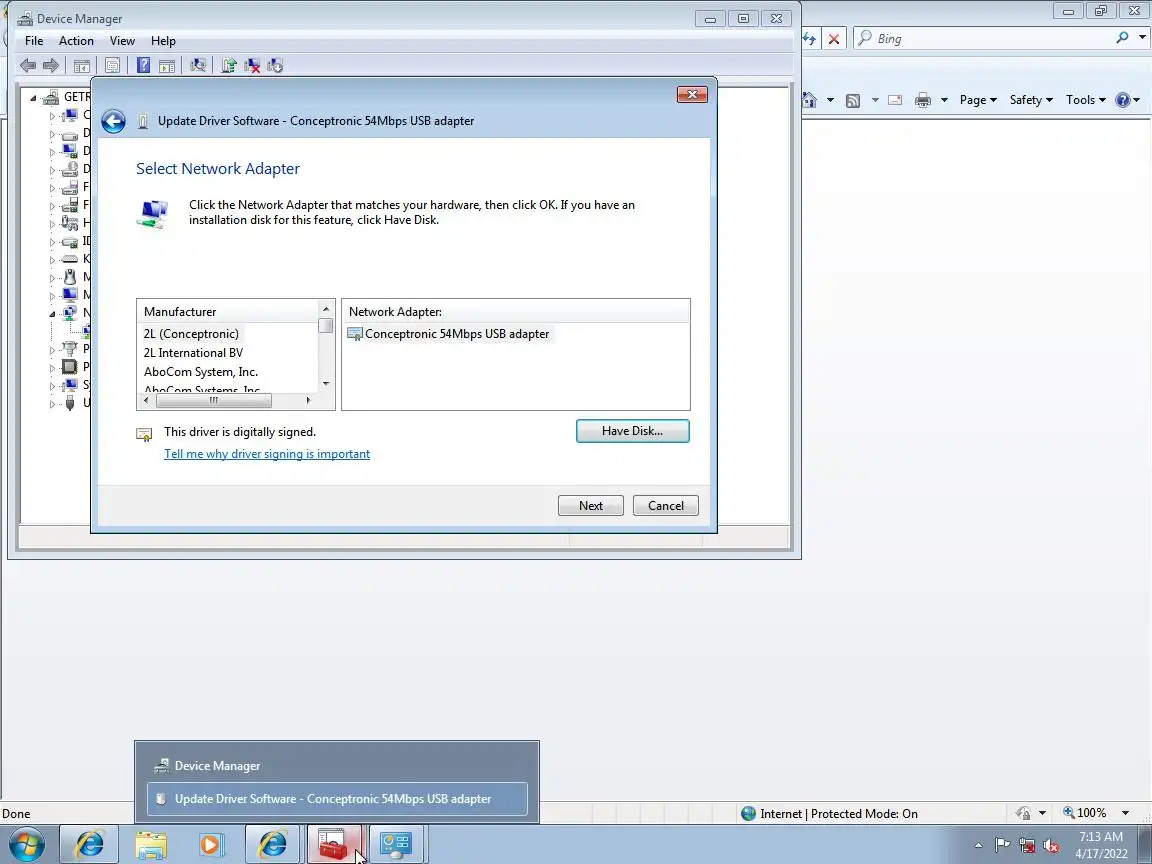Click the Help icon in Internet Explorer command bar
Screen dimensions: 1152x864
(1123, 100)
